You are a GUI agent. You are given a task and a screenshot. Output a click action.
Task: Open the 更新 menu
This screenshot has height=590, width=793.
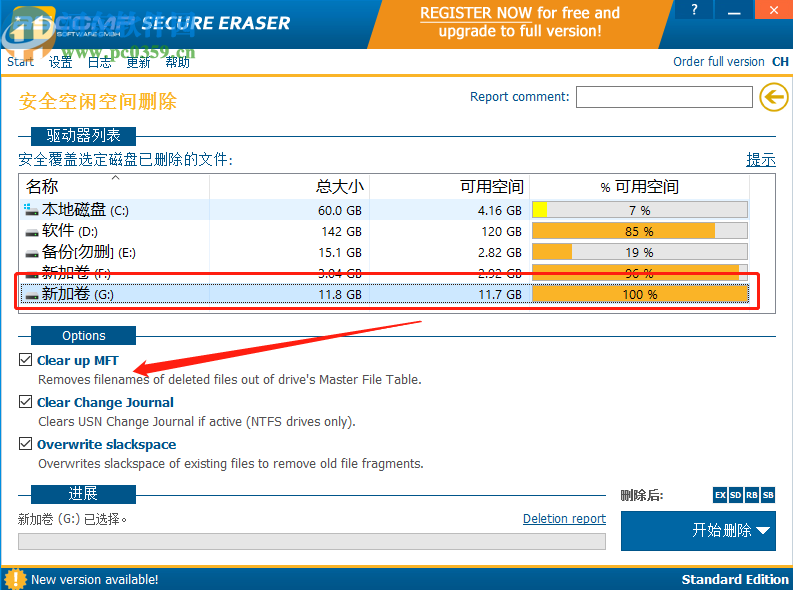138,62
